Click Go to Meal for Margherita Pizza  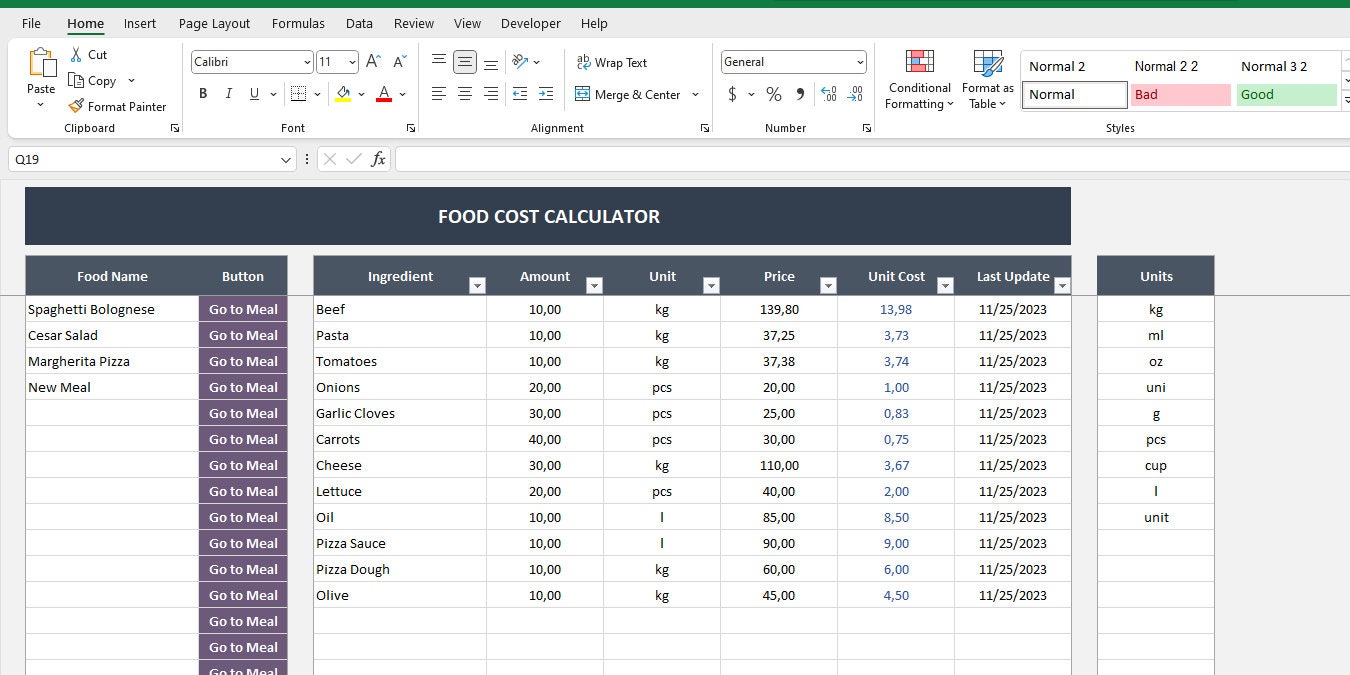coord(242,361)
